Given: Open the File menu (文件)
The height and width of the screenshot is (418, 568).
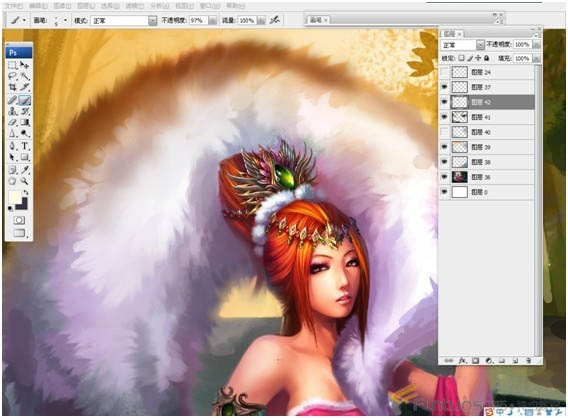Looking at the screenshot, I should click(x=14, y=6).
